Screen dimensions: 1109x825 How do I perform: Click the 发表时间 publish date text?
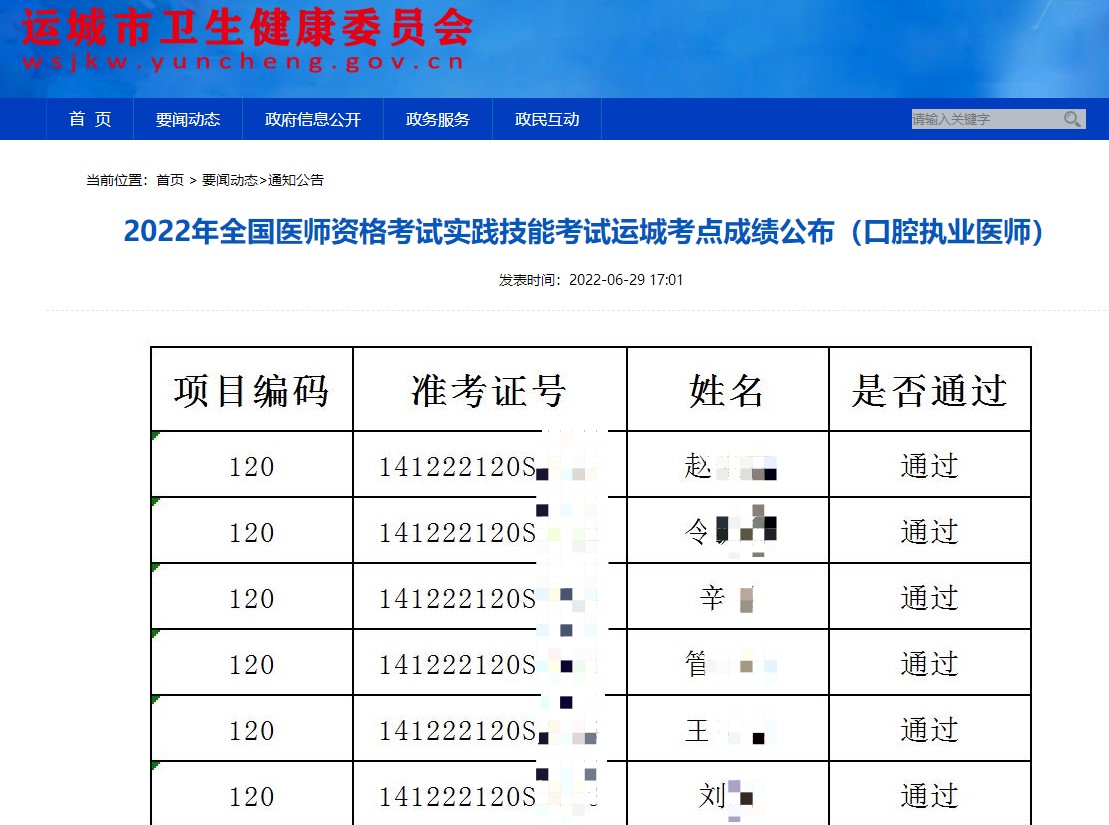[591, 280]
